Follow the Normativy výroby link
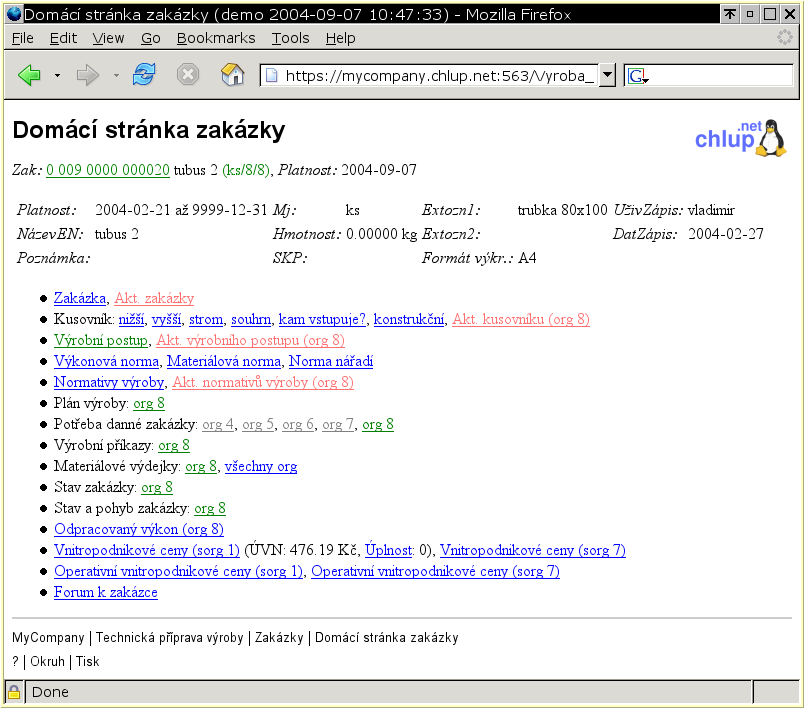 [x=109, y=382]
